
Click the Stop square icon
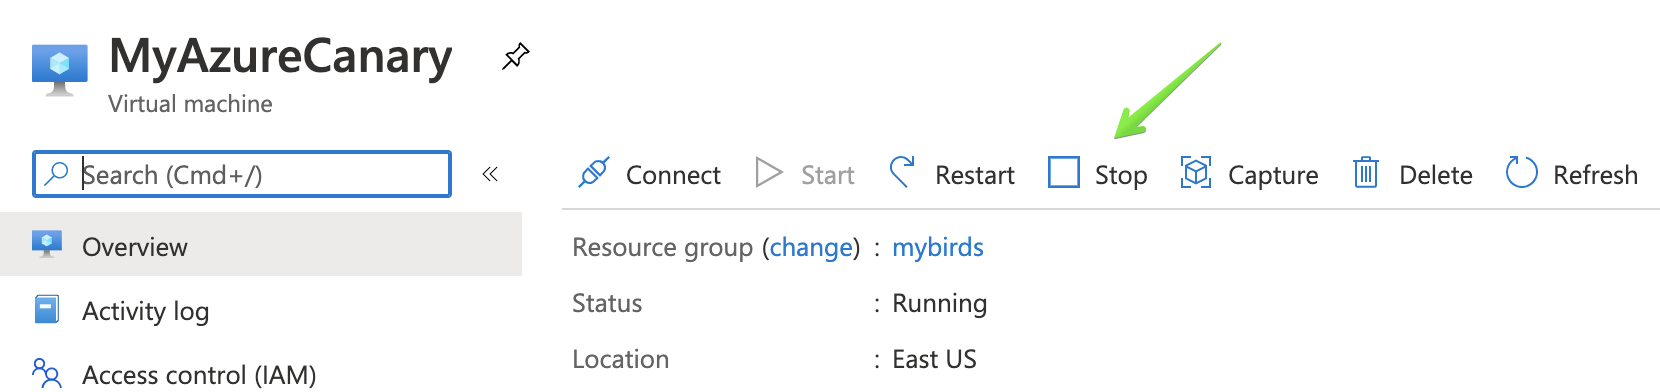[1063, 172]
